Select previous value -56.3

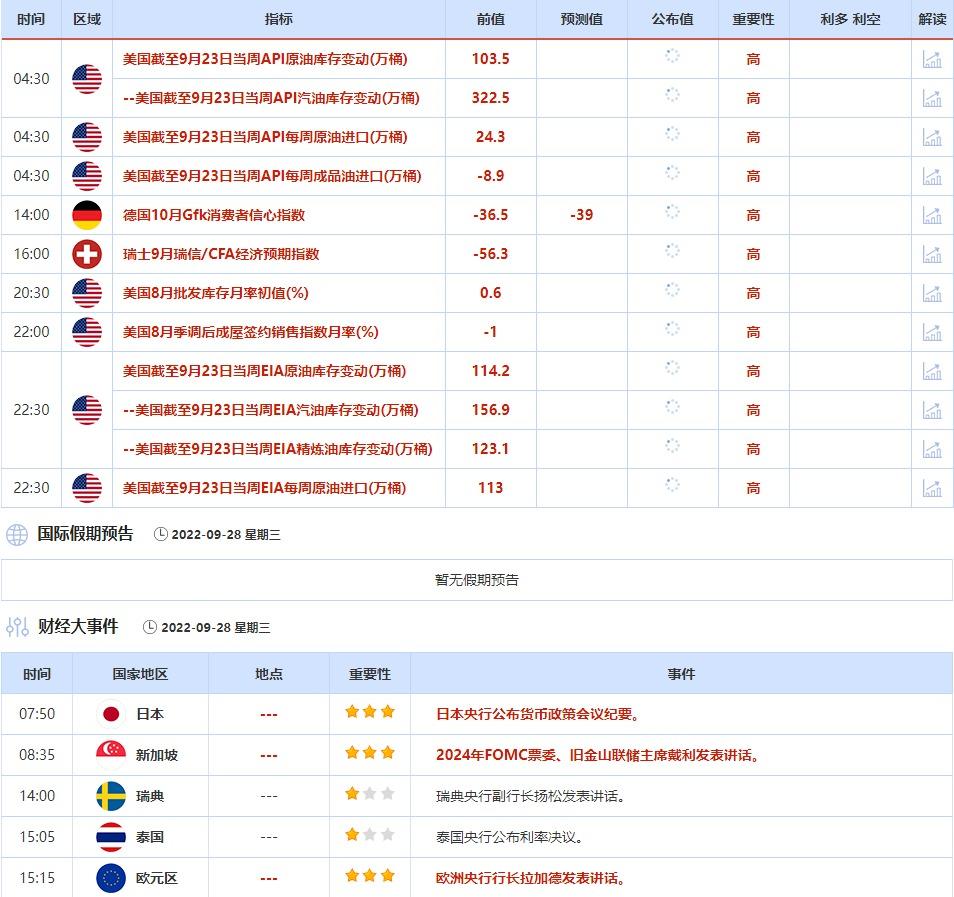click(490, 254)
